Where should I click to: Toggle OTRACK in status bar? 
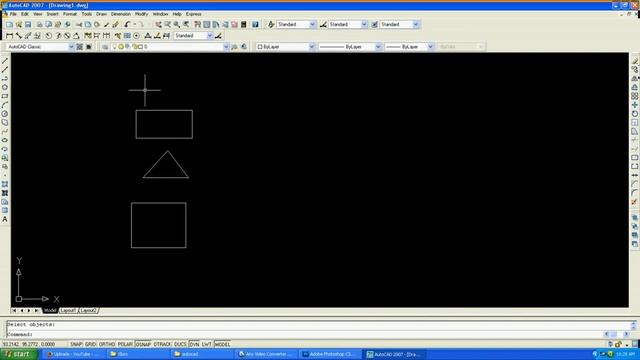162,344
